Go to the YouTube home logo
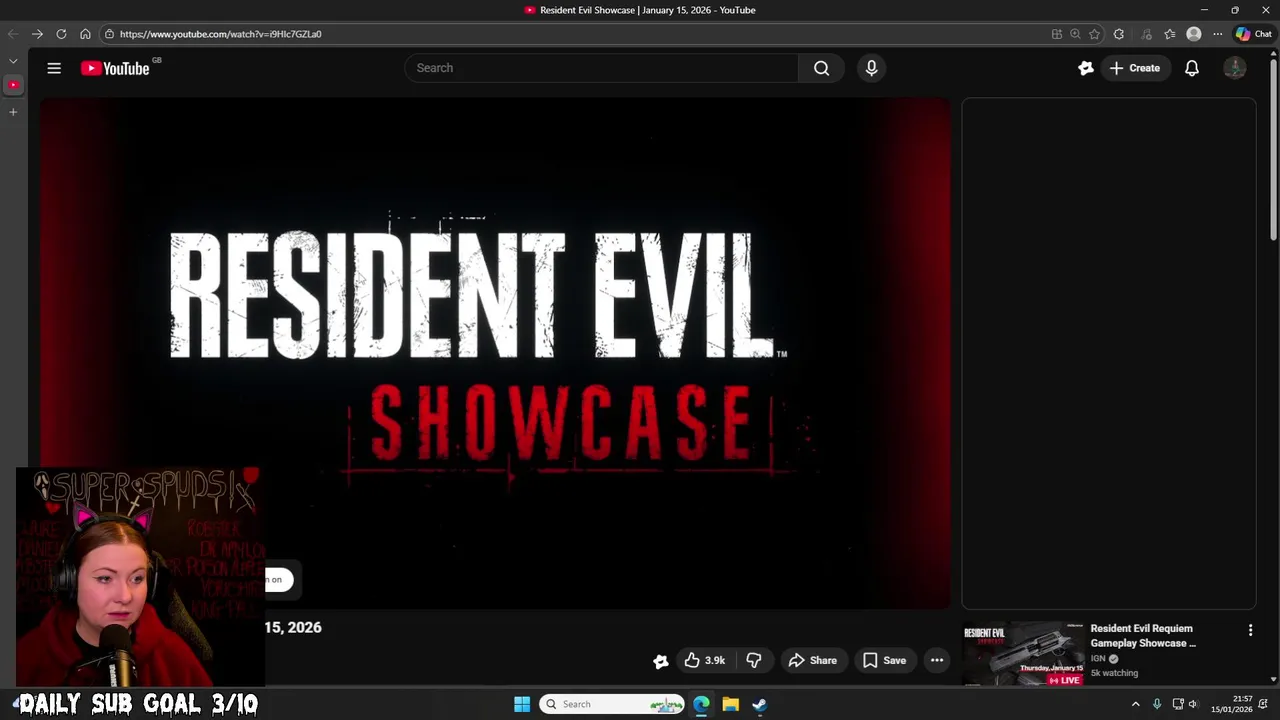Image resolution: width=1280 pixels, height=720 pixels. point(115,68)
